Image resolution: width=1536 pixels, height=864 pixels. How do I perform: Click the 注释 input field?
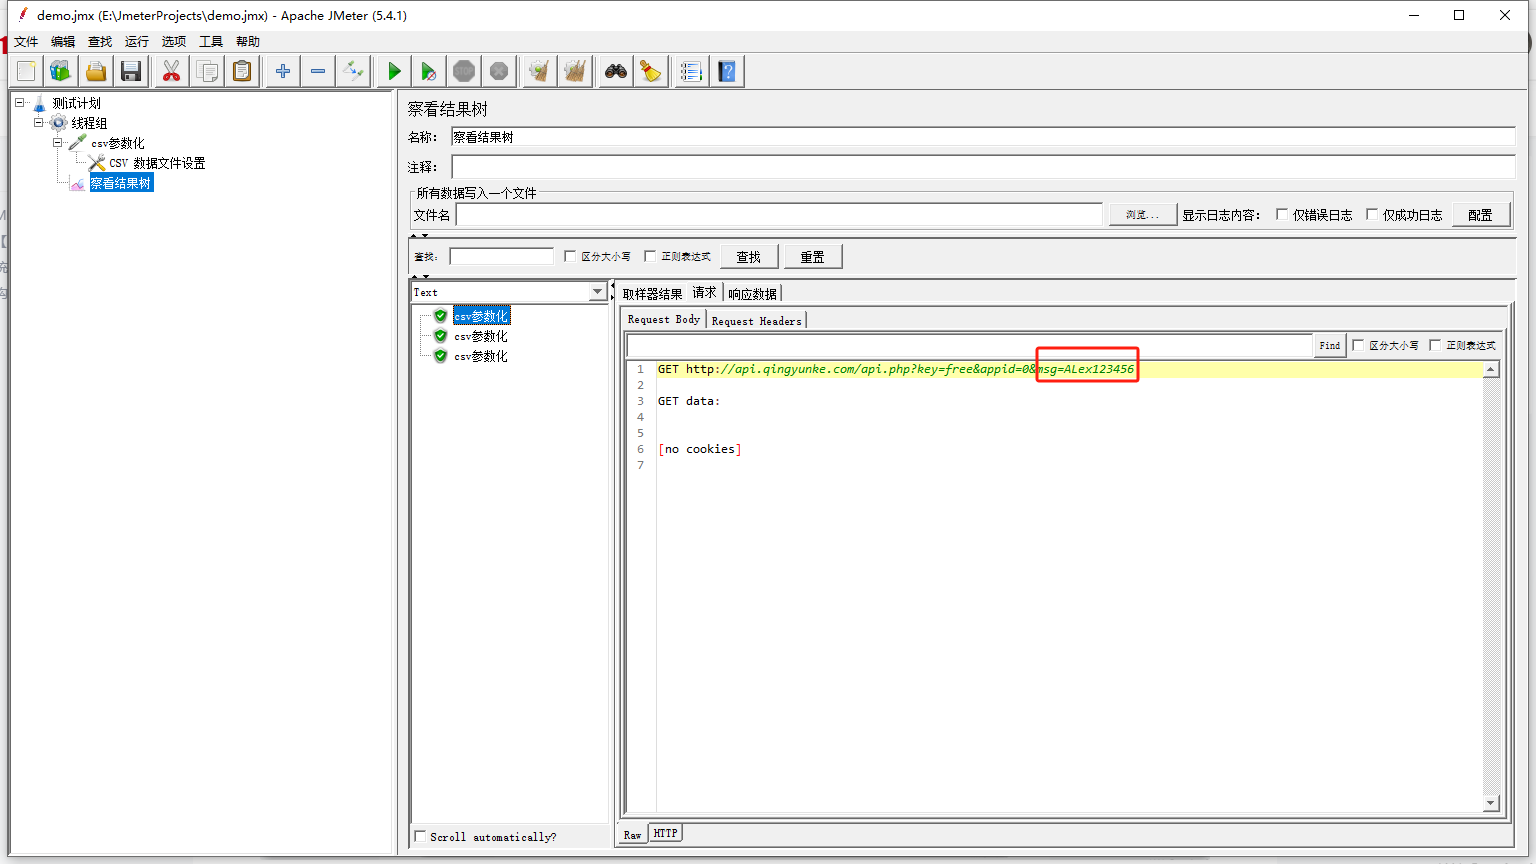coord(983,167)
